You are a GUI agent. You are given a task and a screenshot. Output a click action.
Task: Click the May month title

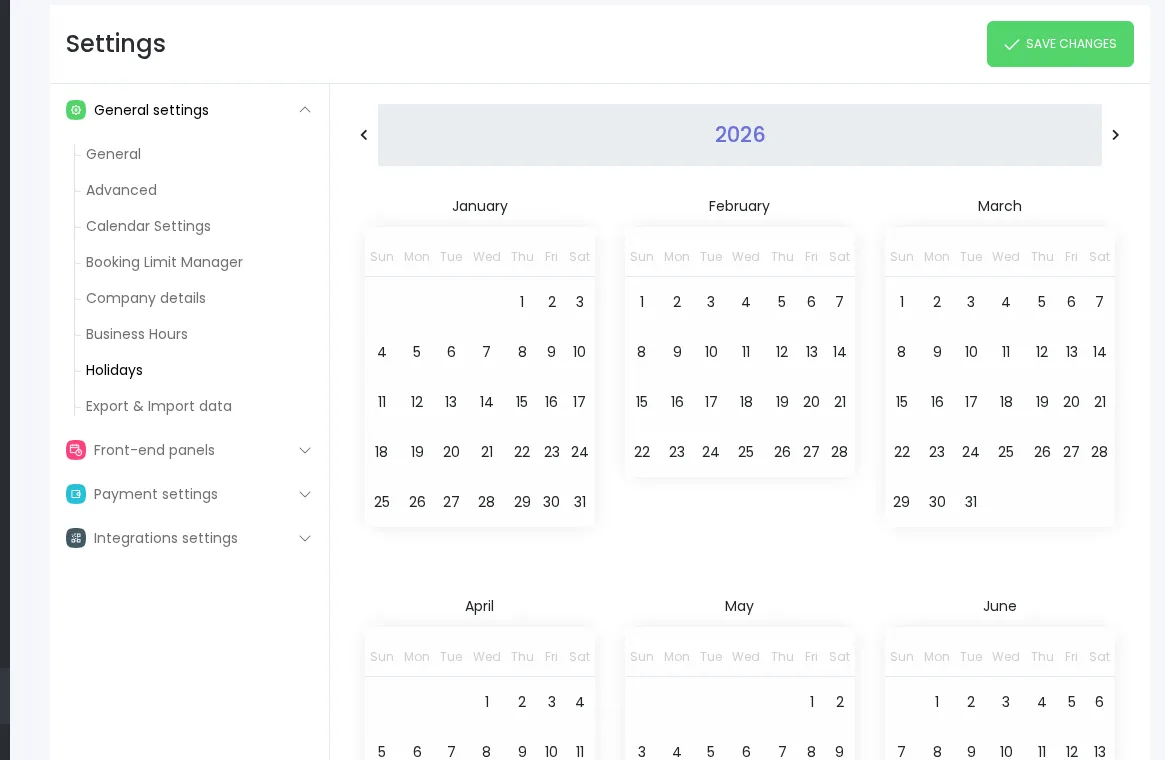[x=739, y=606]
